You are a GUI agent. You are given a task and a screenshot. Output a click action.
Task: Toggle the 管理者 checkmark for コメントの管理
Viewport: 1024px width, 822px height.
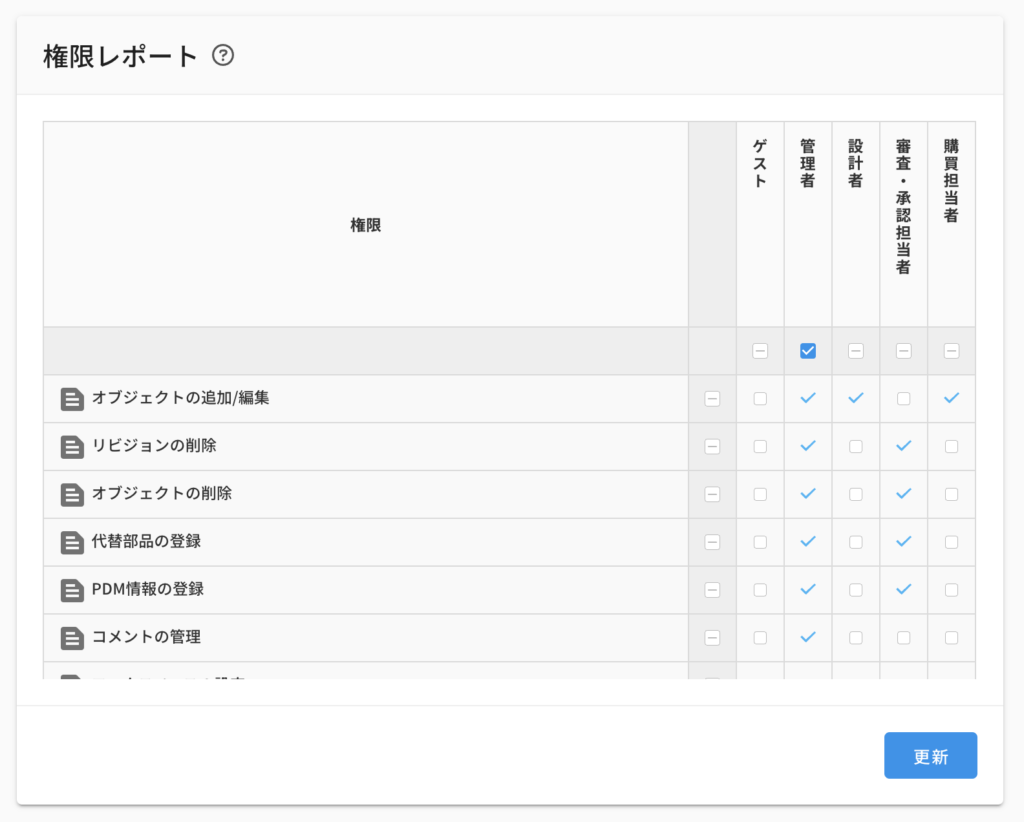[x=807, y=638]
